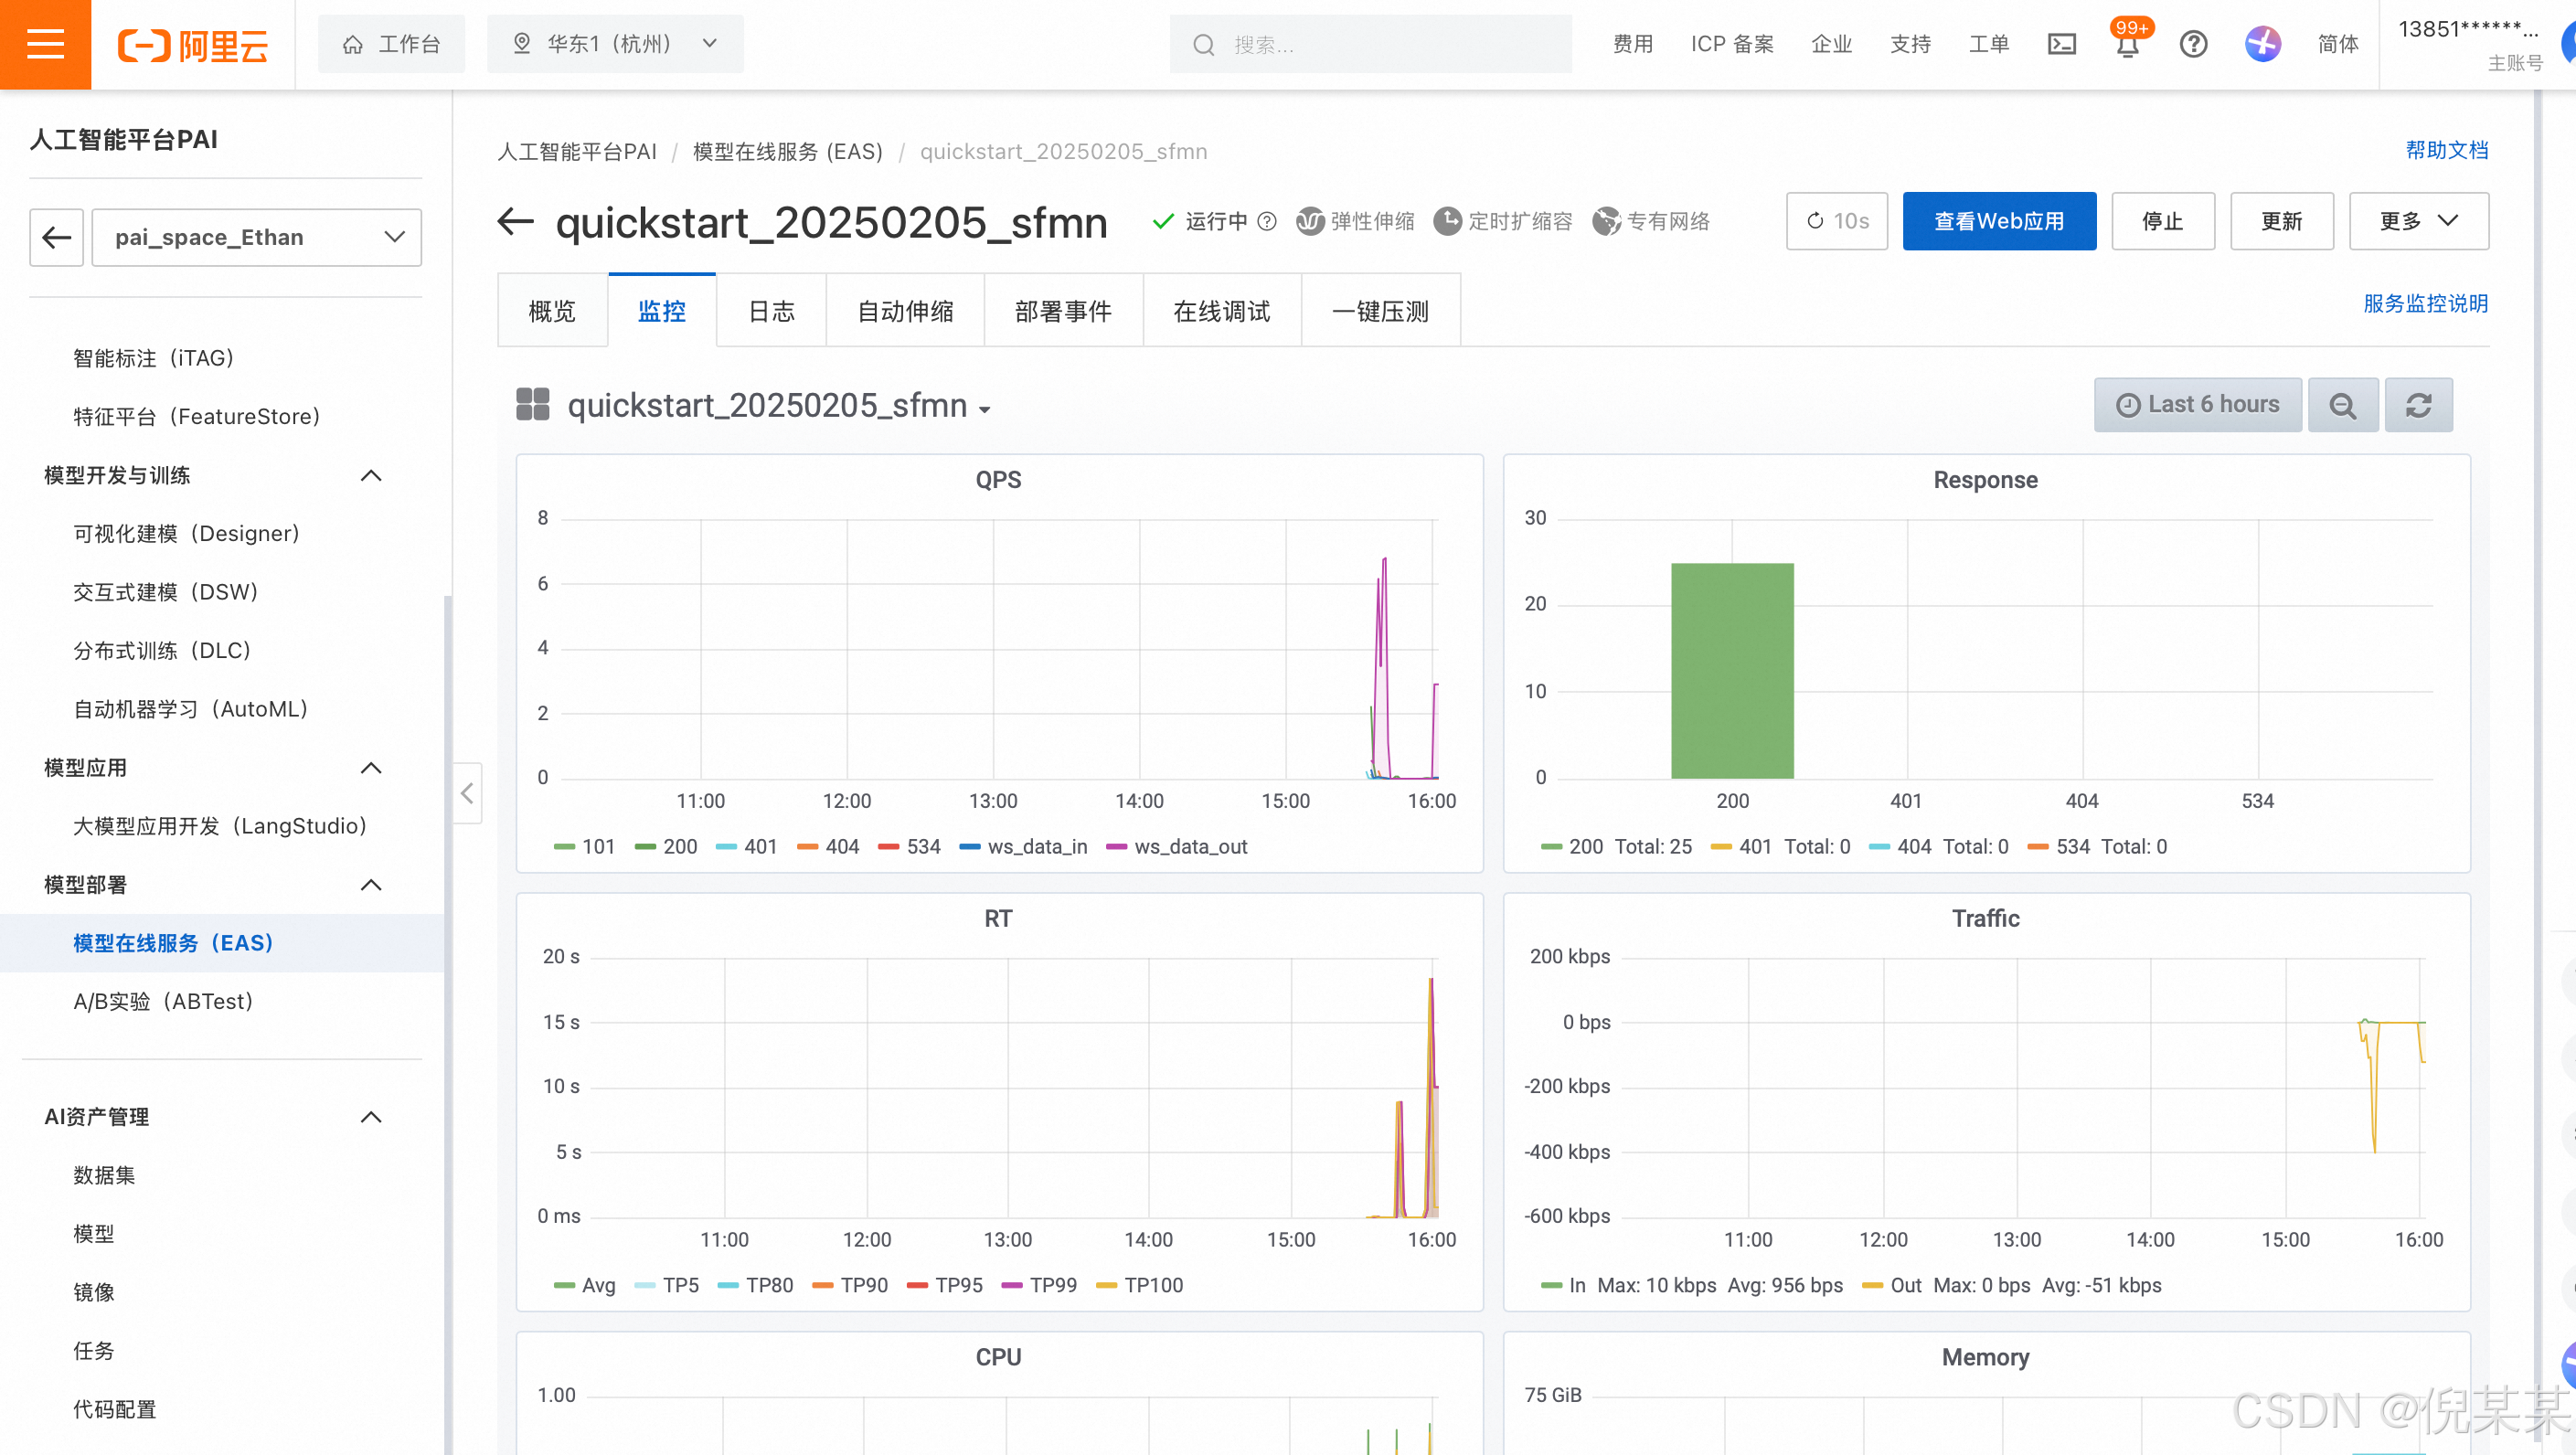This screenshot has height=1455, width=2576.
Task: Open the 华东1（杭州） region dropdown
Action: (615, 44)
